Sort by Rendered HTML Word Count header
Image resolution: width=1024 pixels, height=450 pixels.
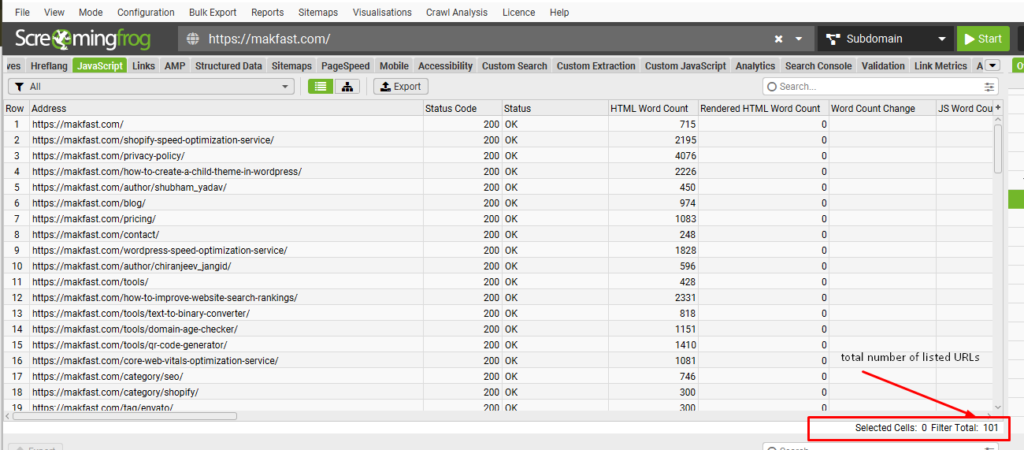[x=763, y=108]
